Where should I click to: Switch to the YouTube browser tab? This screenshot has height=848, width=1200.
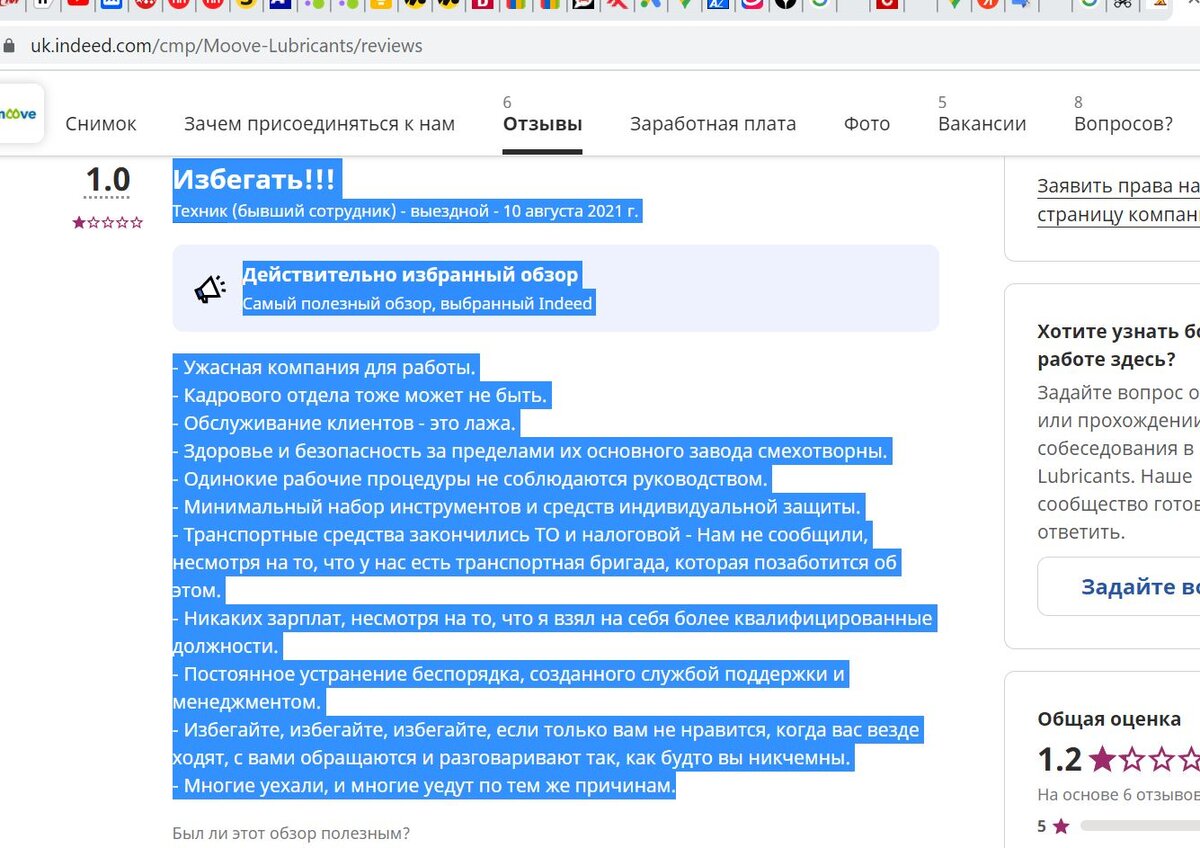(x=79, y=4)
